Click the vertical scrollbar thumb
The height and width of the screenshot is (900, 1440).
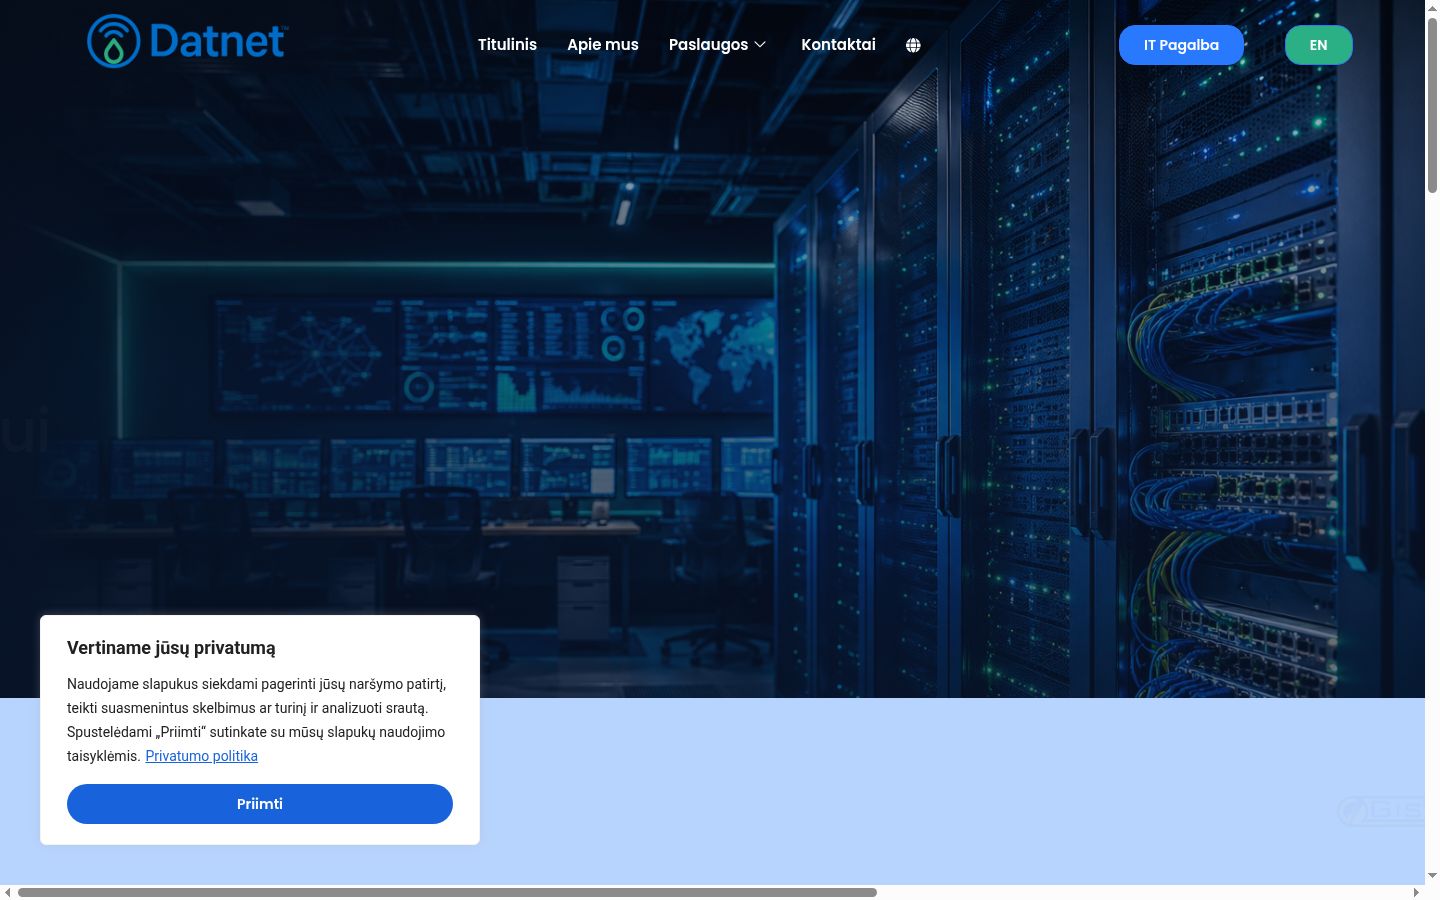pos(1432,105)
